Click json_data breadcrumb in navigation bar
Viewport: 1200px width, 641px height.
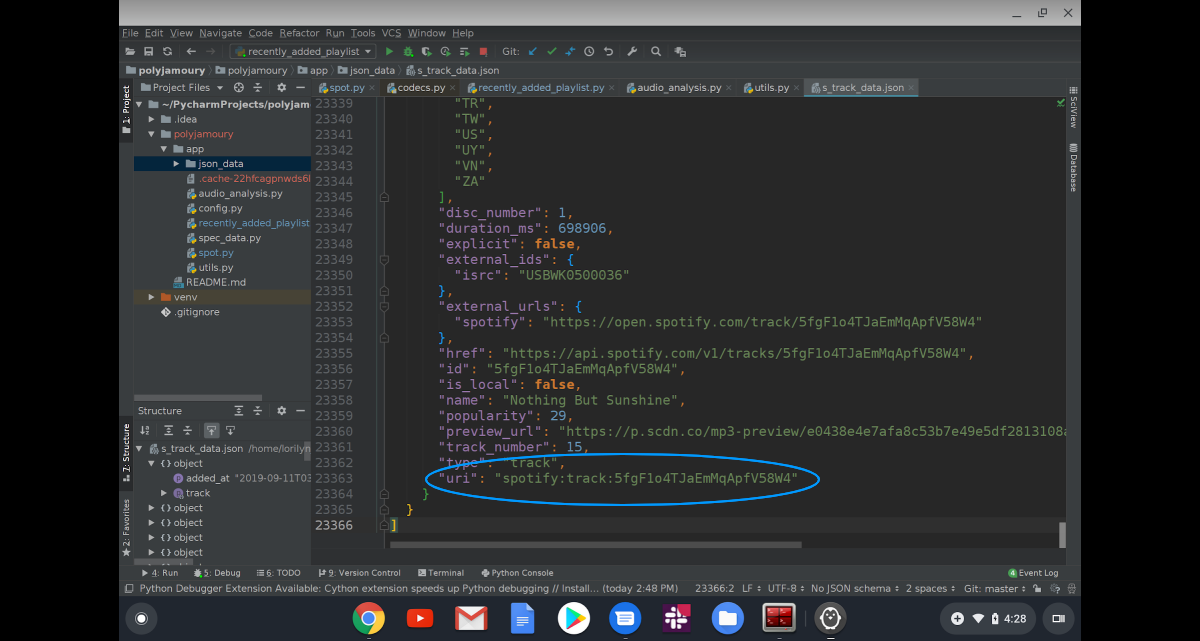tap(366, 70)
